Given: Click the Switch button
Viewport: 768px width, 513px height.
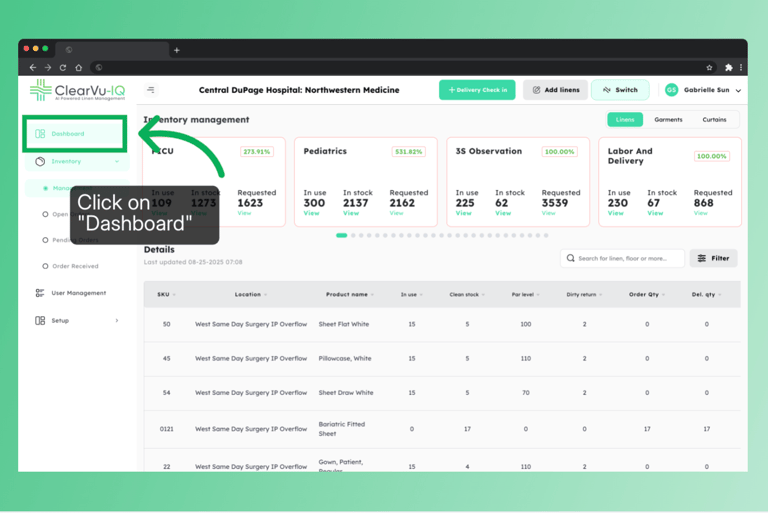Looking at the screenshot, I should tap(620, 90).
